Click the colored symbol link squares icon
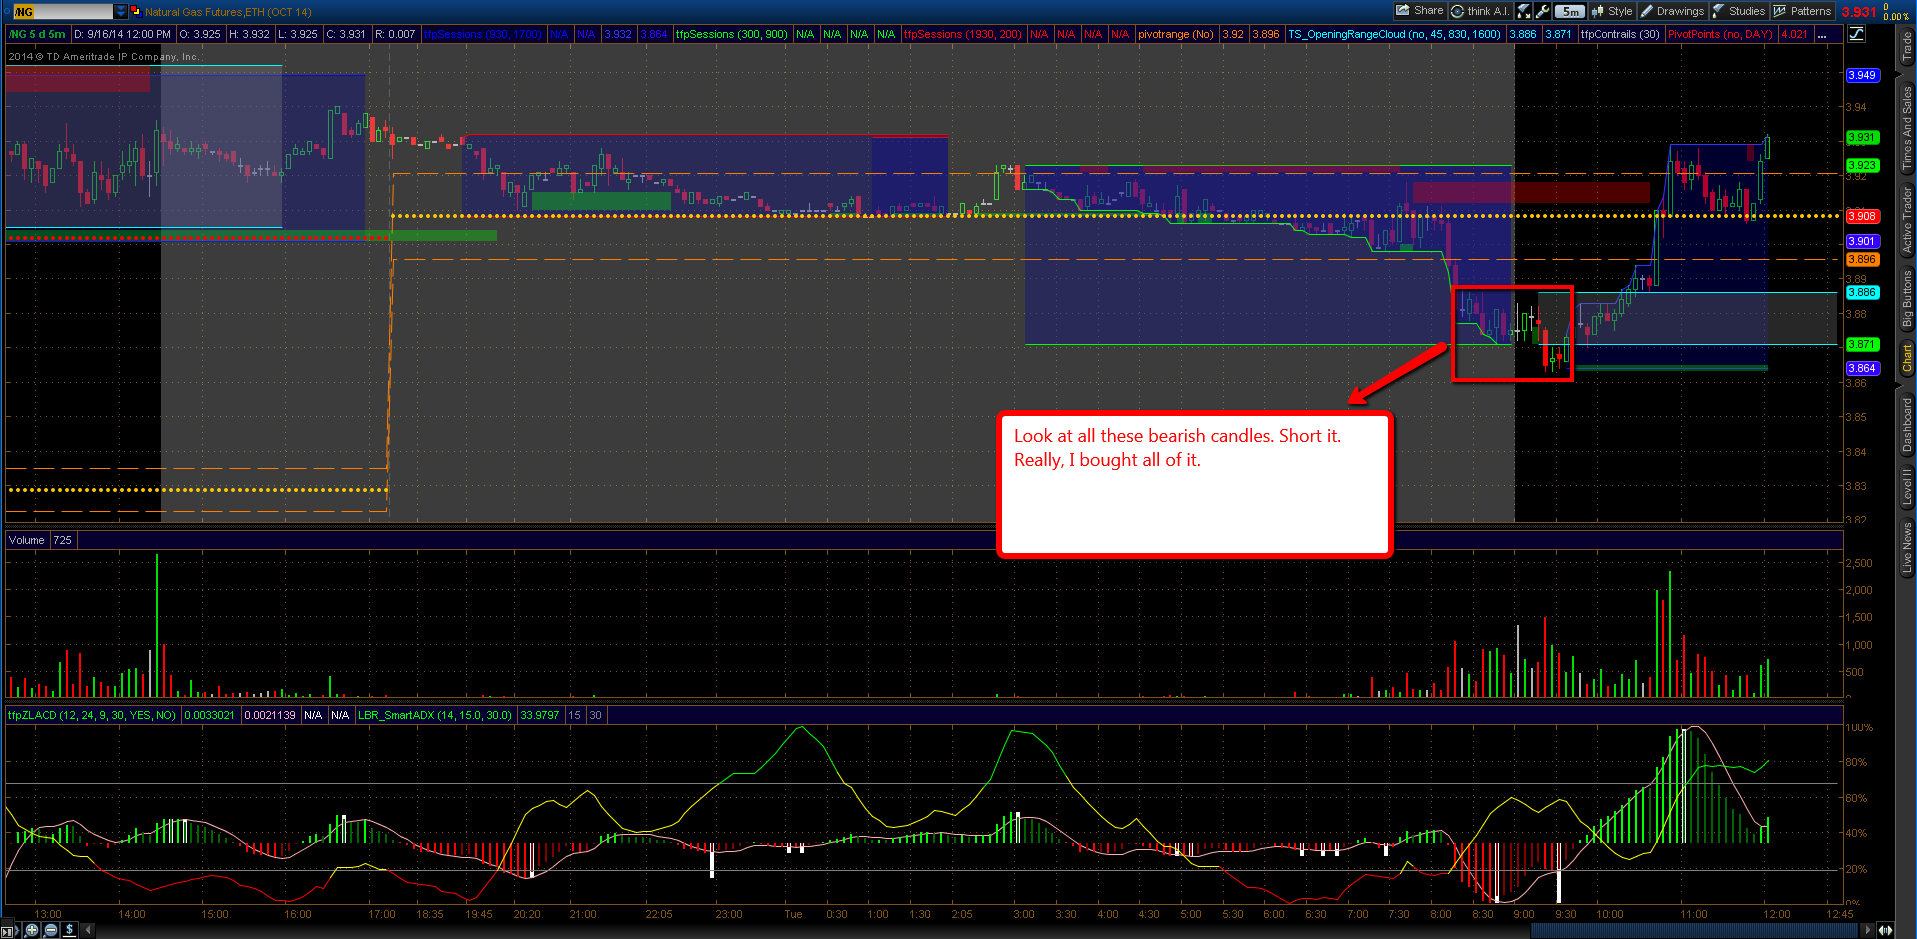The width and height of the screenshot is (1917, 939). pos(135,11)
